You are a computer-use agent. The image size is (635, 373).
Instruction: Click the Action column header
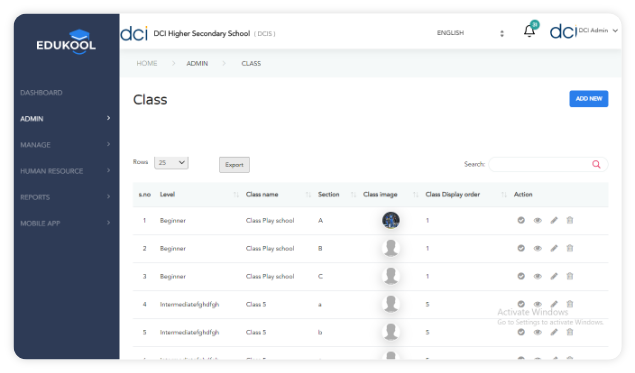523,194
